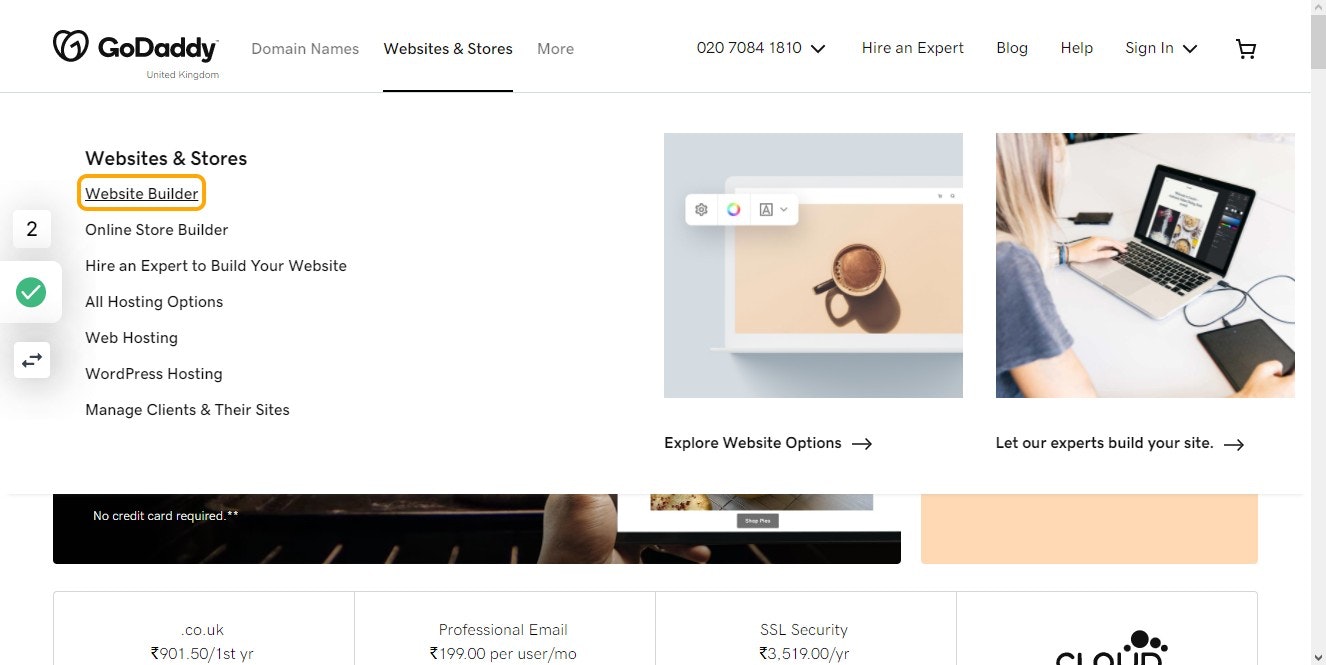1326x665 pixels.
Task: Click the page vertical scrollbar
Action: (x=1318, y=332)
